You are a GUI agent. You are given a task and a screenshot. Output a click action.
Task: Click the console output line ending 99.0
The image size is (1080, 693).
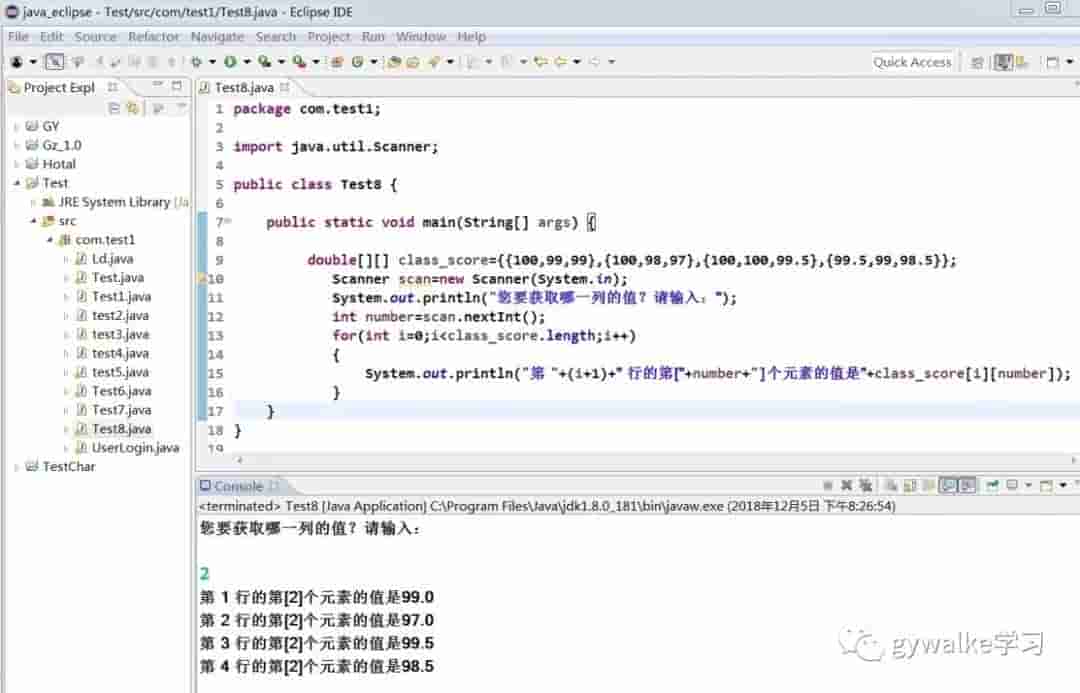317,597
